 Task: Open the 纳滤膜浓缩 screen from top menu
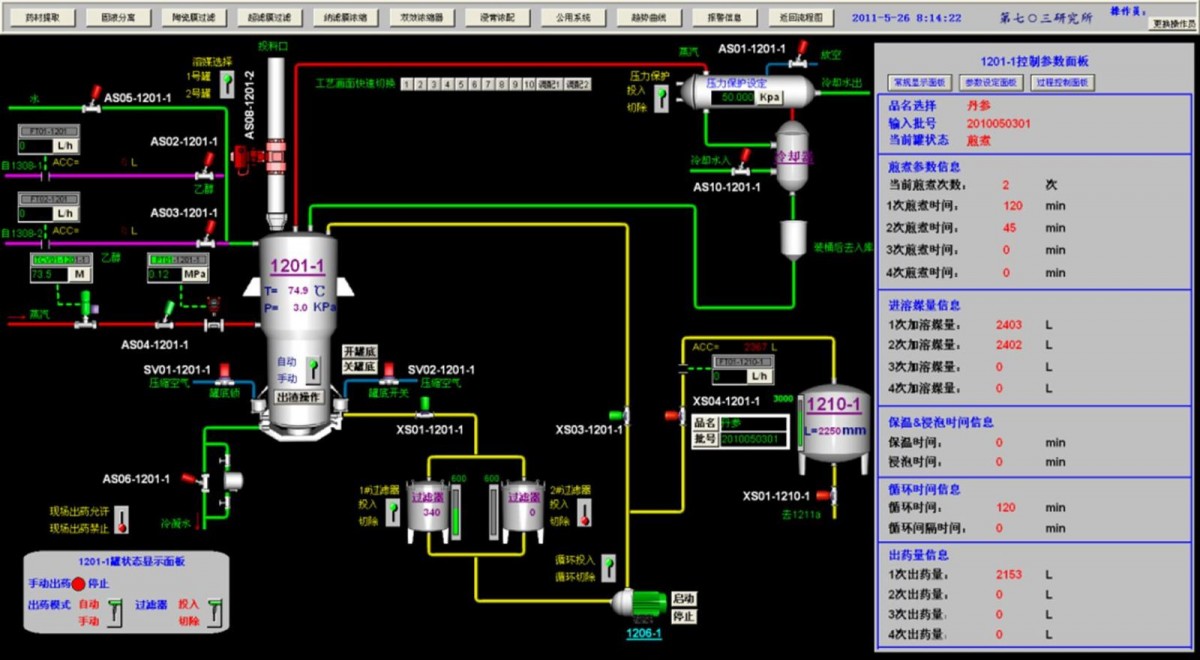pyautogui.click(x=345, y=17)
